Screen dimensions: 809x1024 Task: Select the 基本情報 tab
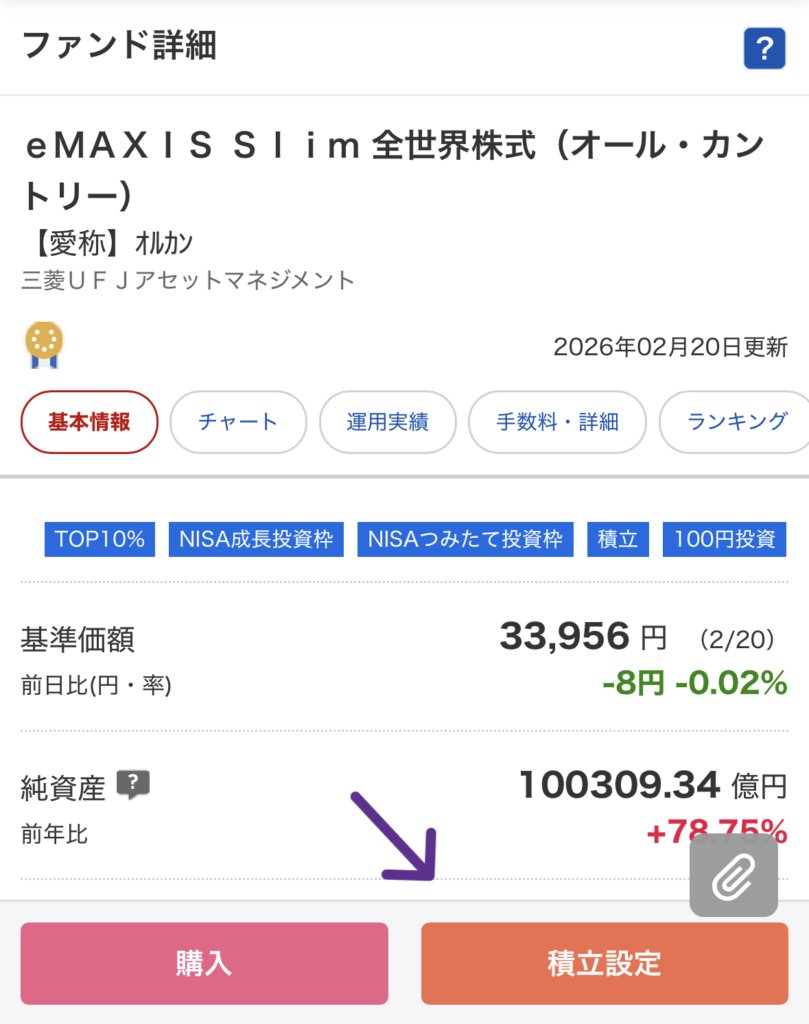89,422
